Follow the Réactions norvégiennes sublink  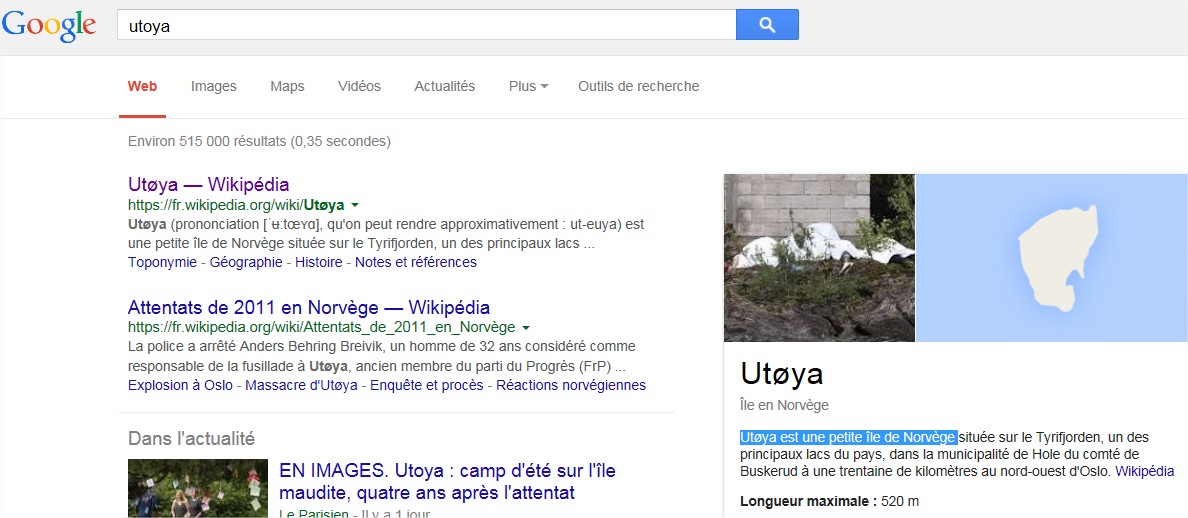point(571,385)
